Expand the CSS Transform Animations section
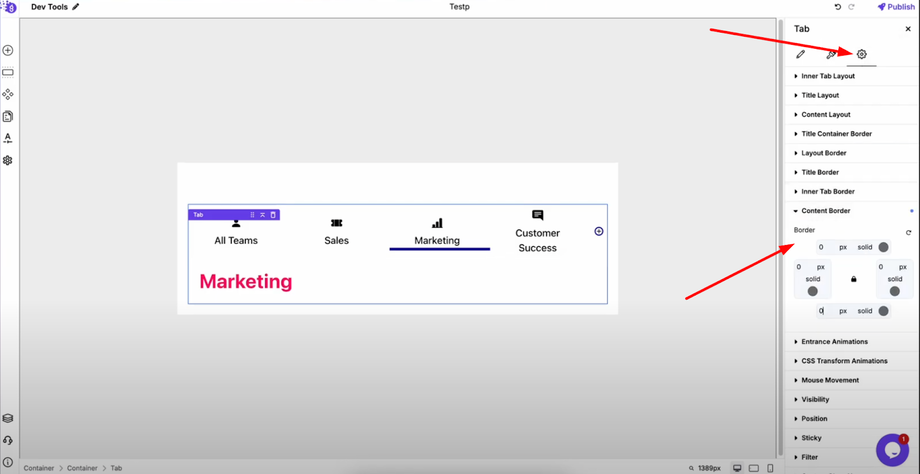The width and height of the screenshot is (920, 474). [x=853, y=361]
